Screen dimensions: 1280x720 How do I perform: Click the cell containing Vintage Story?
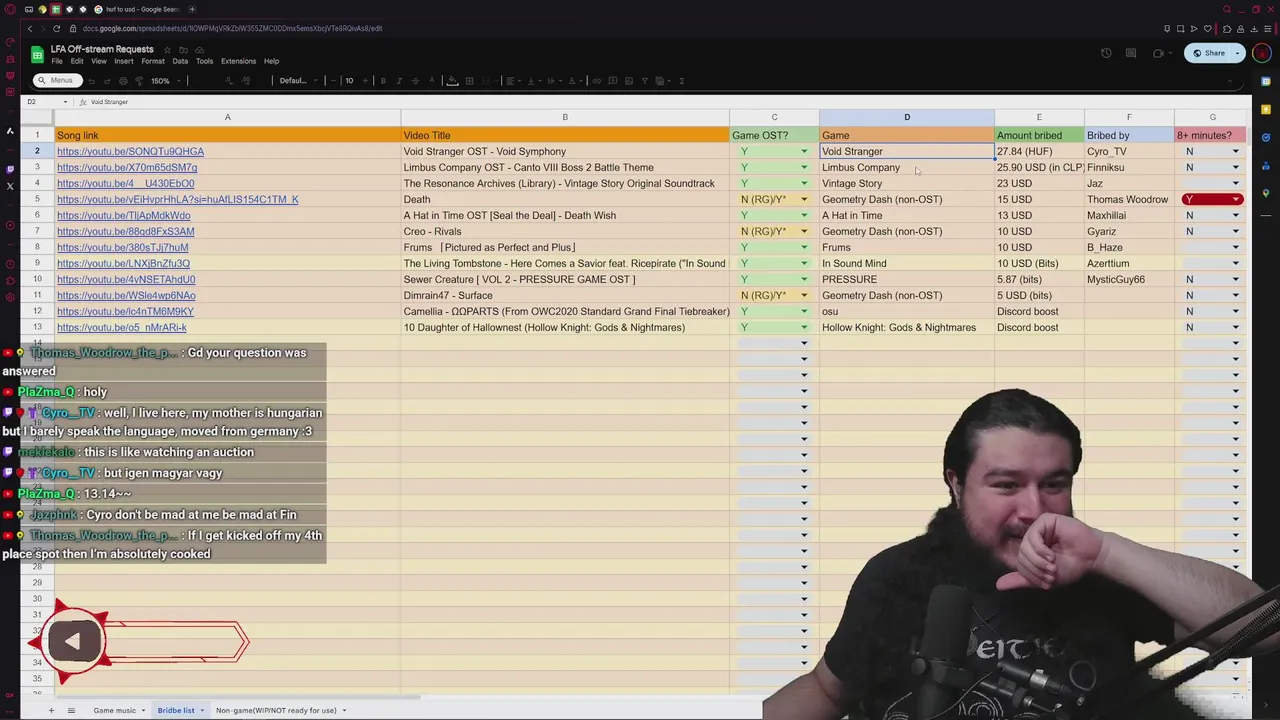(x=907, y=184)
